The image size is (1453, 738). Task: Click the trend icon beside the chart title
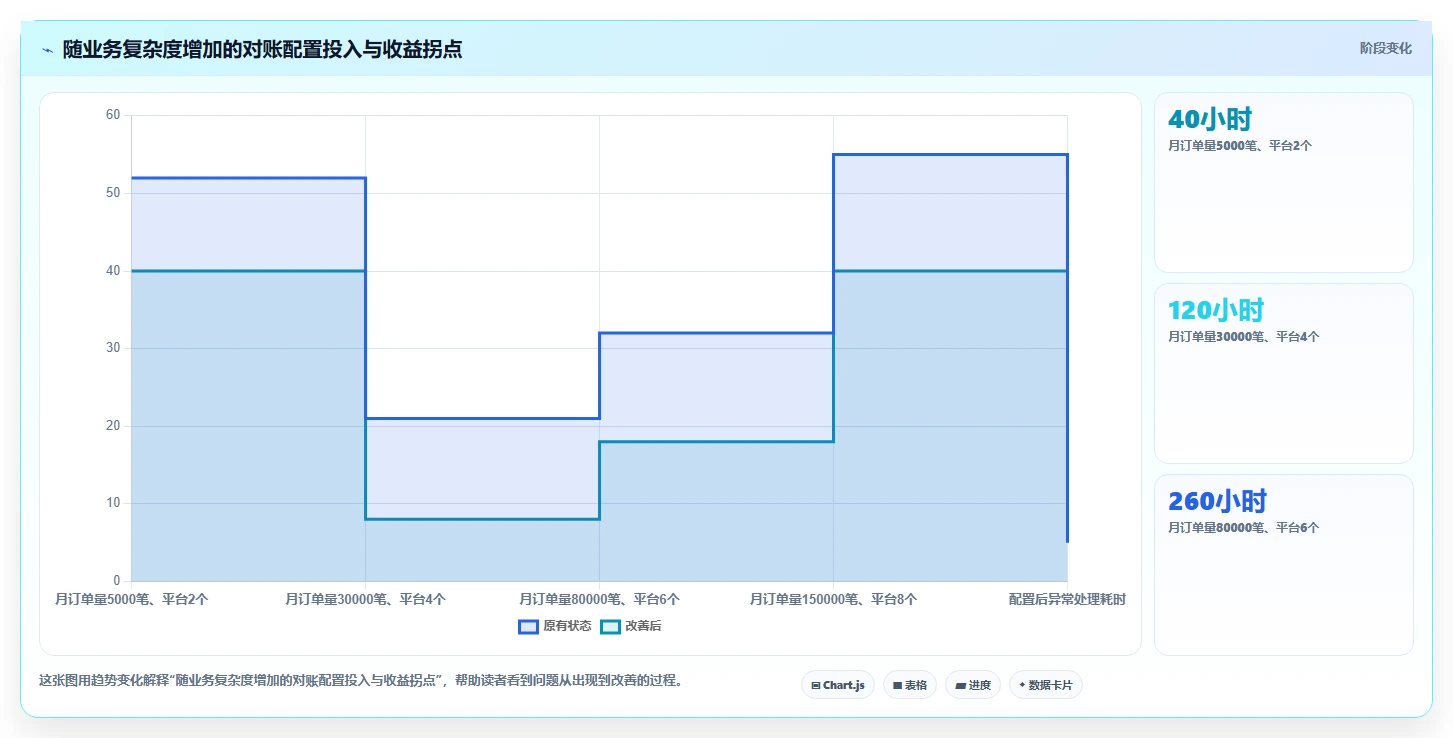47,50
